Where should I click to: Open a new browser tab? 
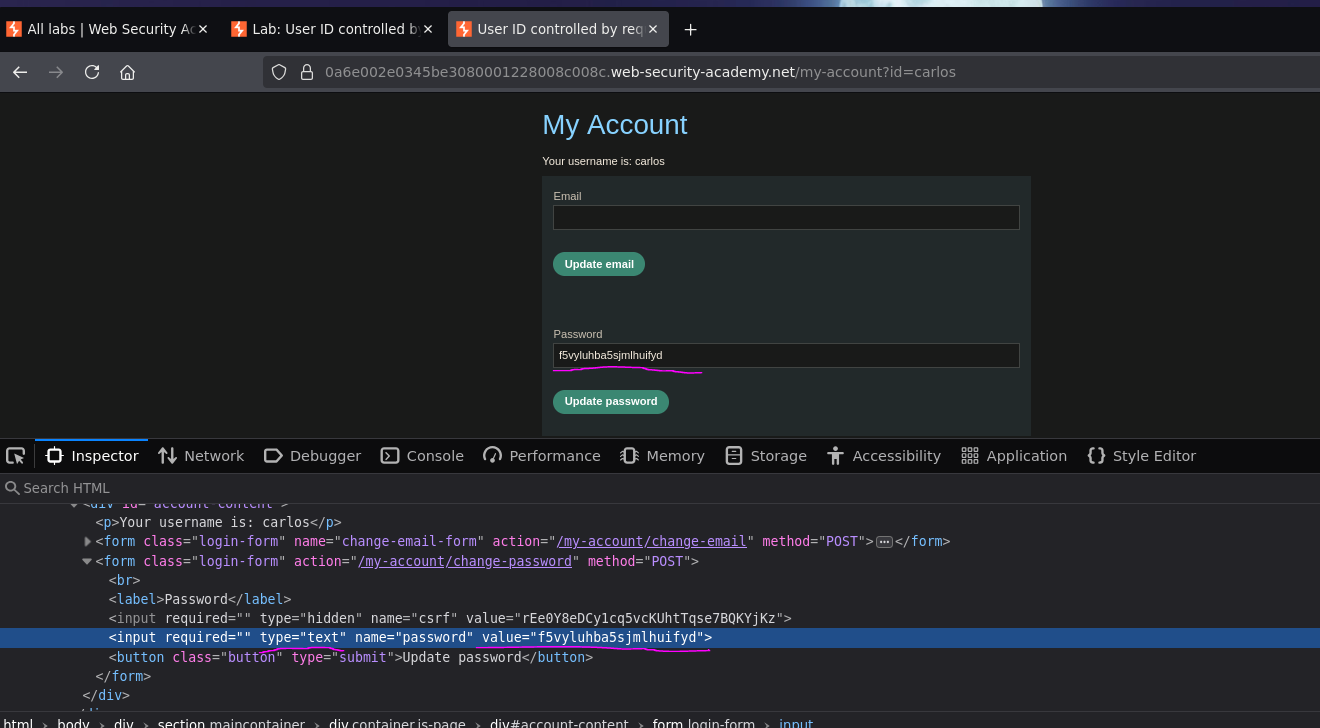[690, 29]
